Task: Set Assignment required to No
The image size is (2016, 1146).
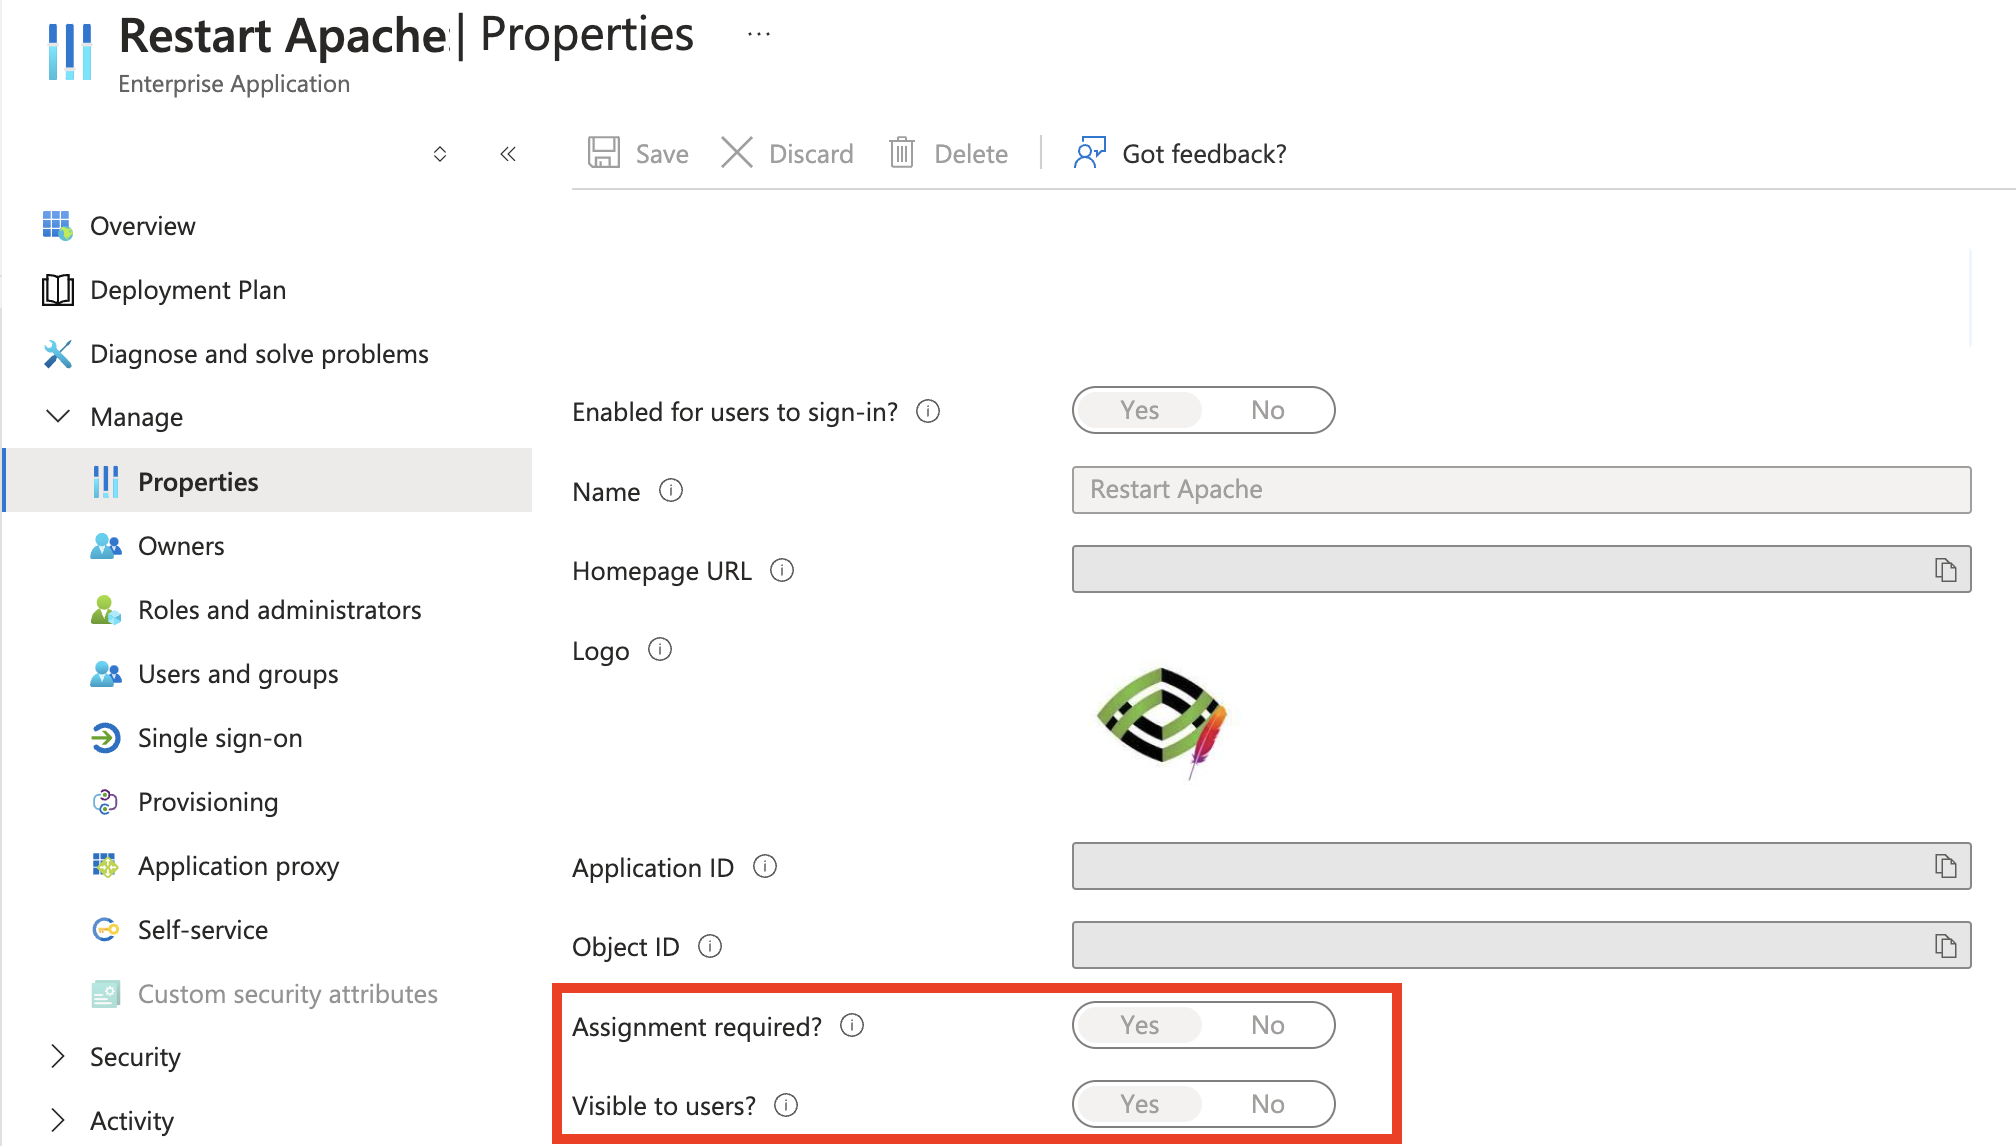Action: [x=1267, y=1025]
